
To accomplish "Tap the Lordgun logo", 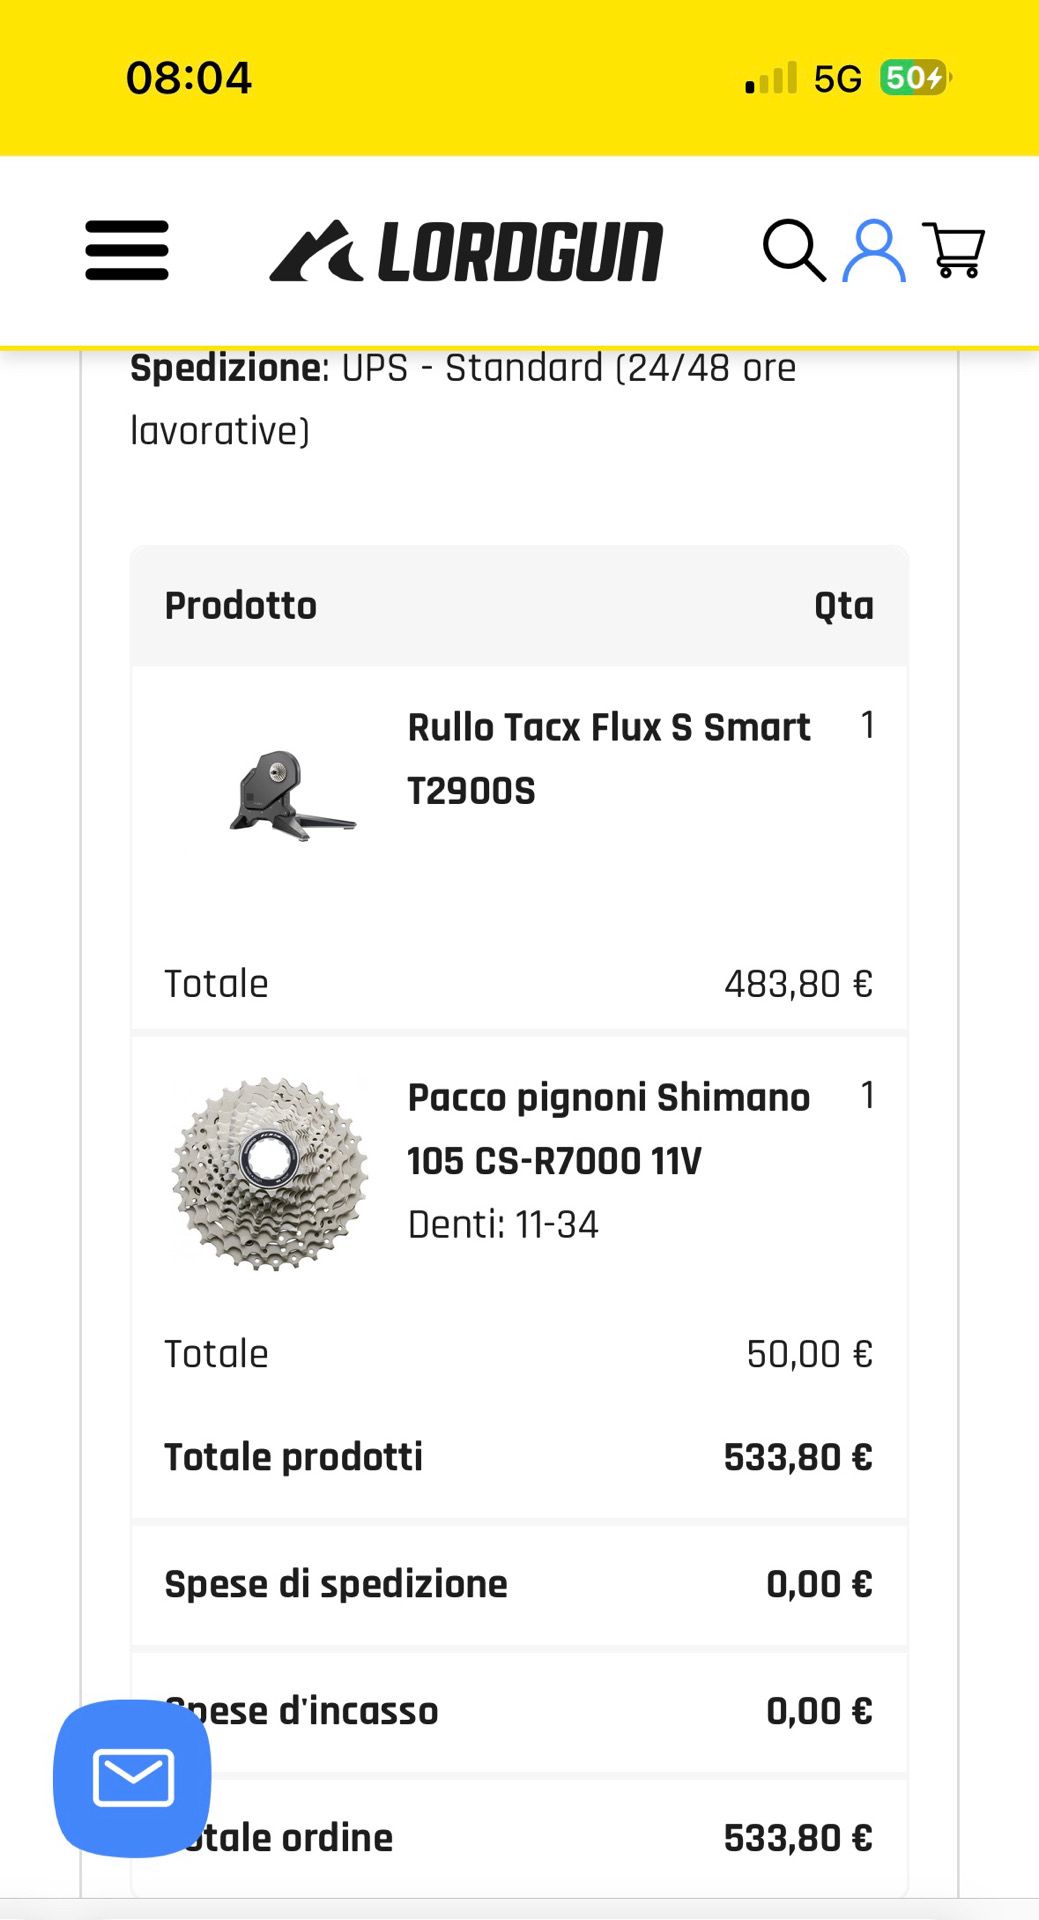I will click(x=466, y=251).
